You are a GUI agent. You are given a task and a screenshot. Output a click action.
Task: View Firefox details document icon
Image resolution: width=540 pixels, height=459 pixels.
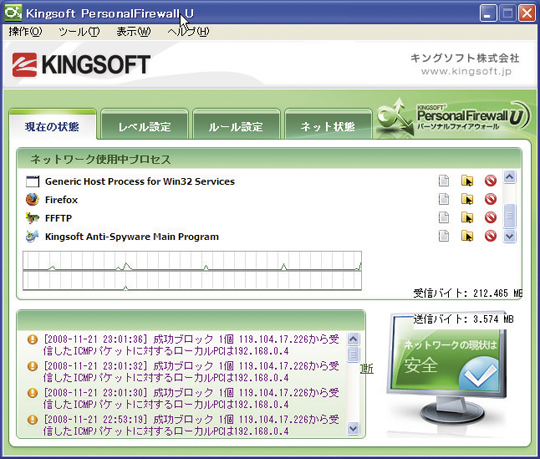pyautogui.click(x=444, y=199)
